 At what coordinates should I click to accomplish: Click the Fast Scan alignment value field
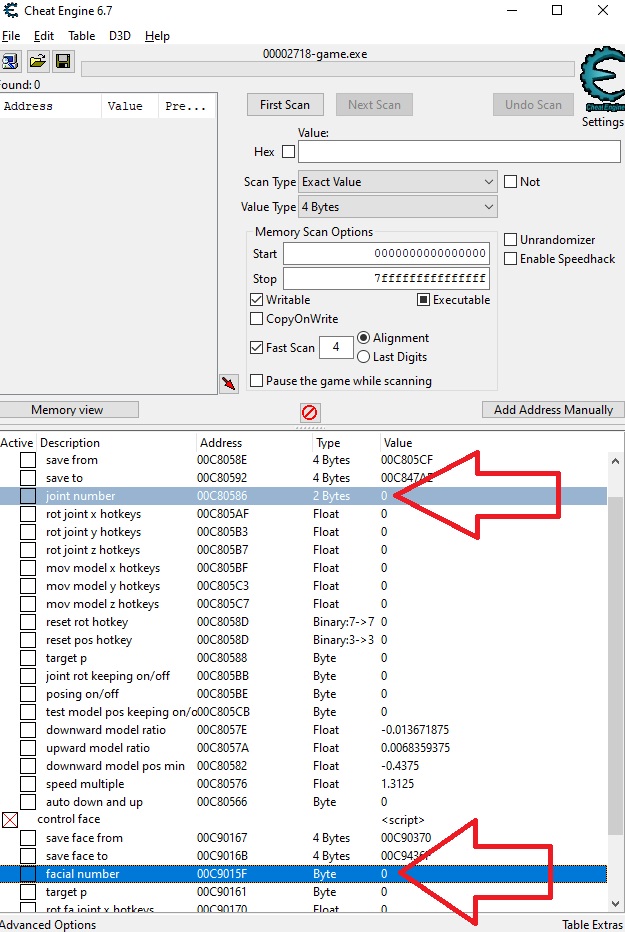pos(336,347)
